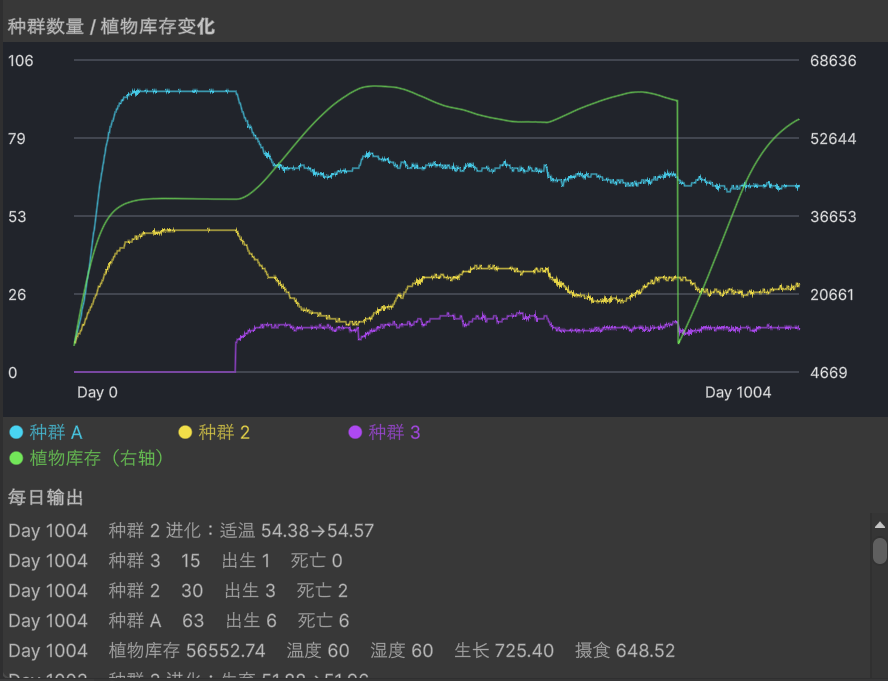Toggle the 种群 A legend label
The width and height of the screenshot is (888, 681).
56,432
